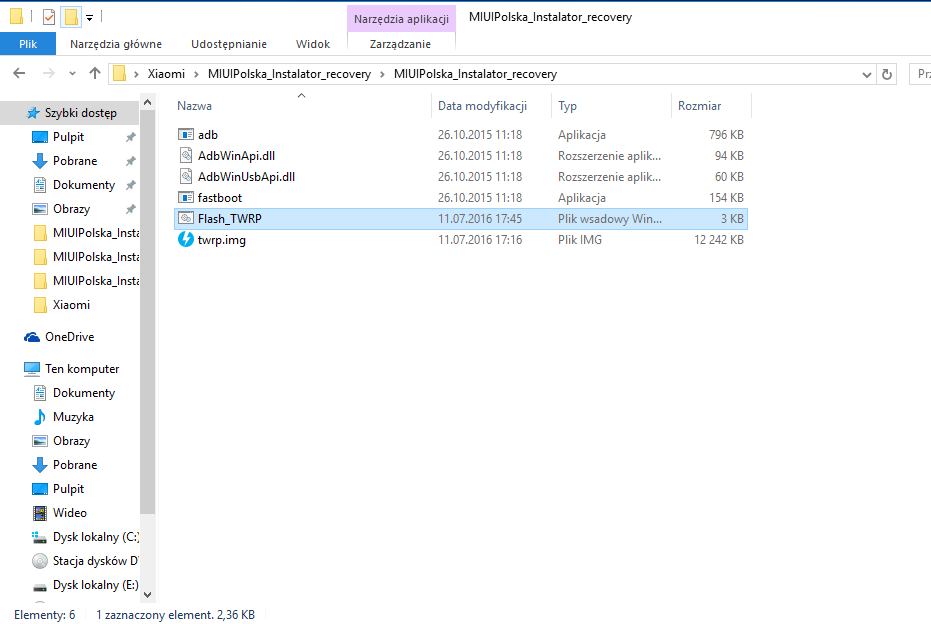Click the adb application icon
931x624 pixels.
click(x=185, y=135)
